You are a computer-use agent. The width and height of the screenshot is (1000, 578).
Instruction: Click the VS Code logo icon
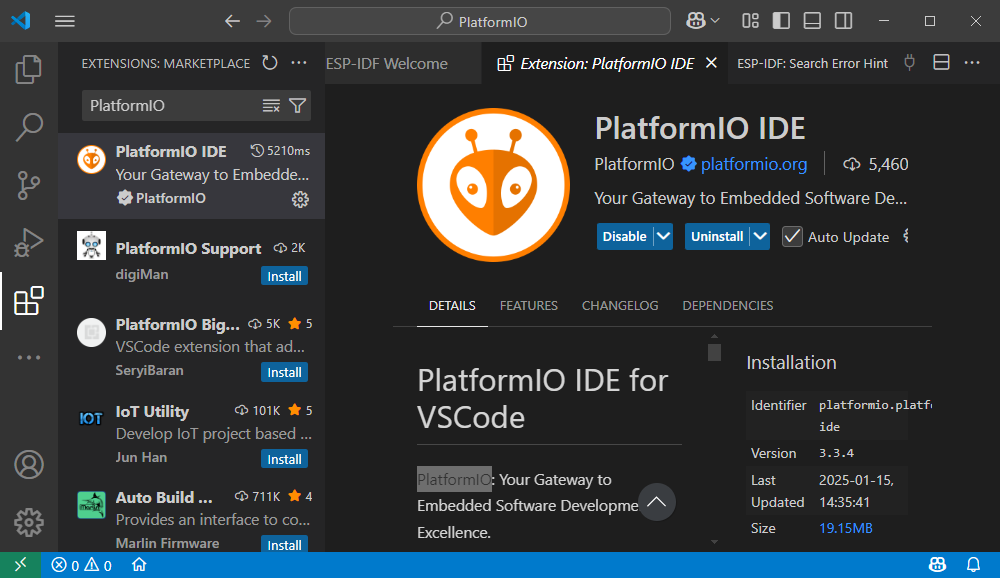tap(20, 20)
